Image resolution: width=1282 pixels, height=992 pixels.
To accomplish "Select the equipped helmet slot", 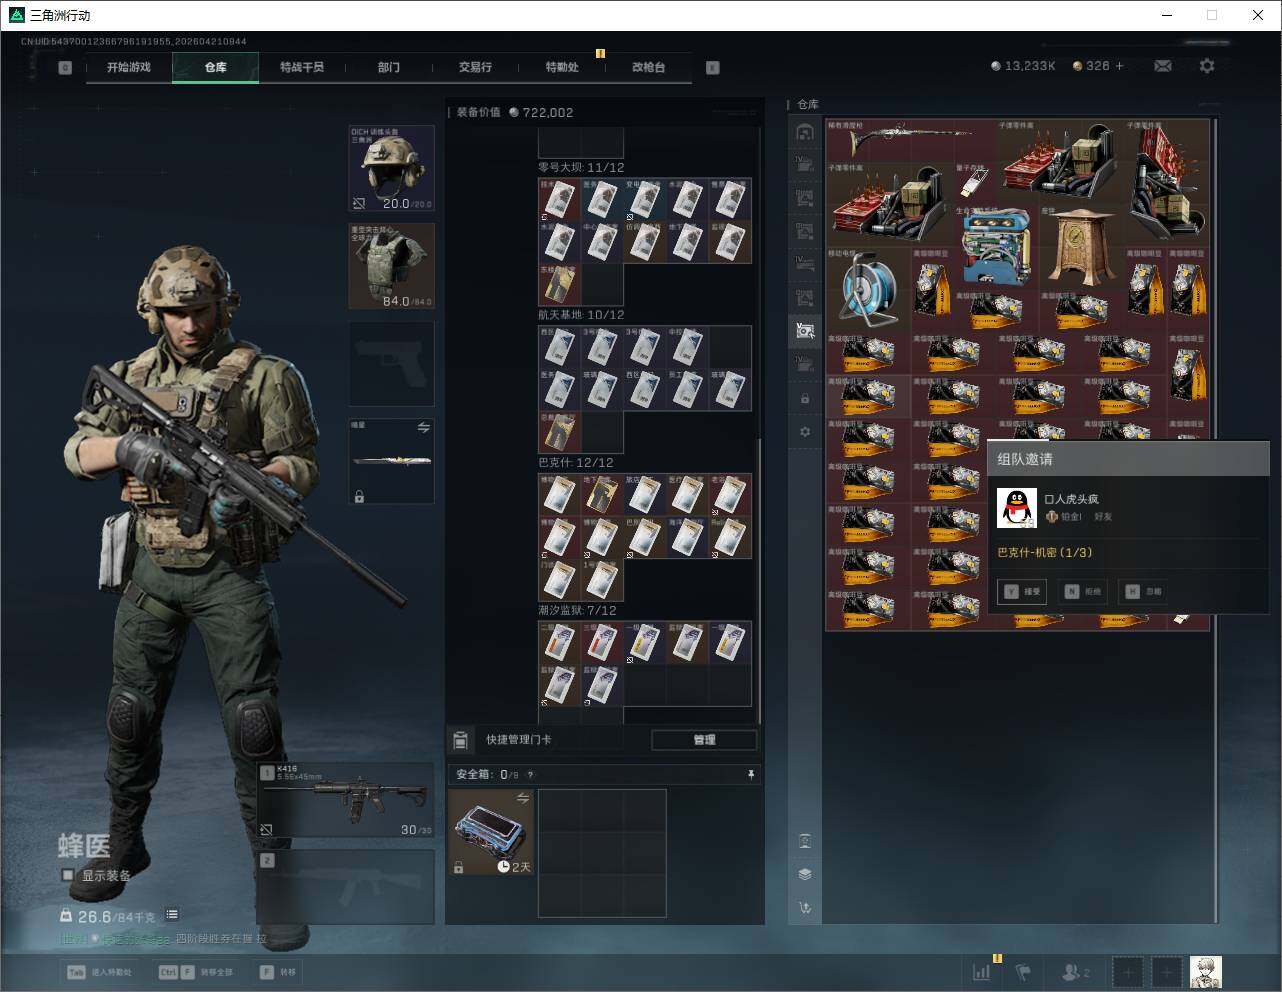I will point(391,168).
